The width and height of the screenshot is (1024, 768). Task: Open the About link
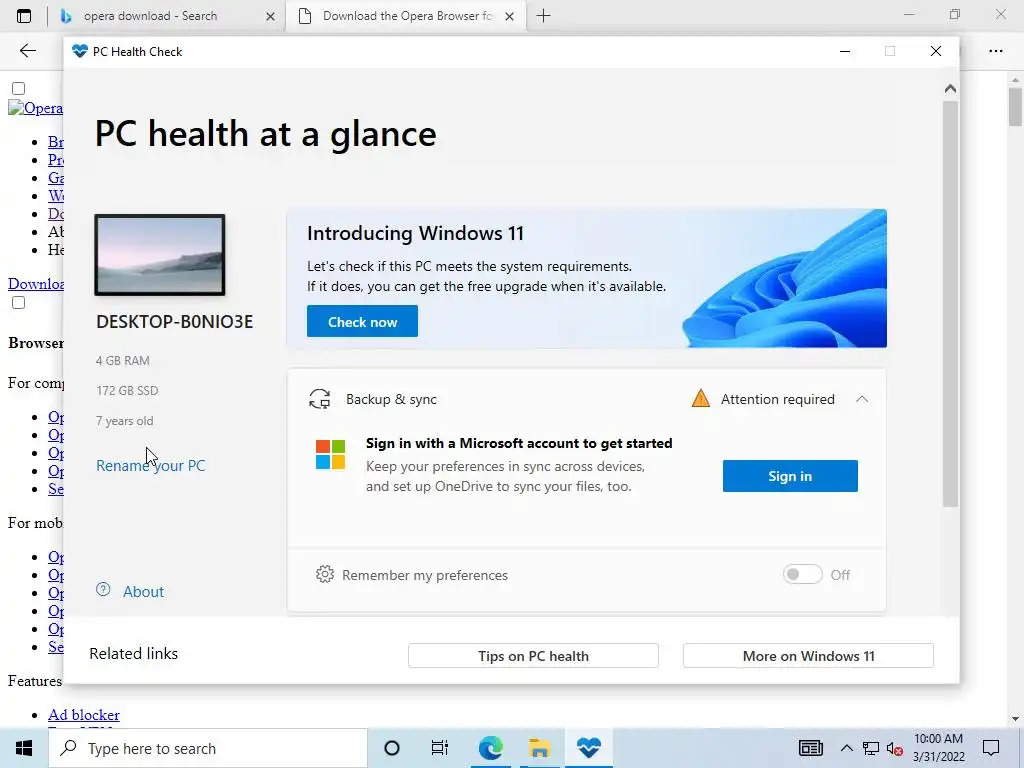tap(144, 592)
